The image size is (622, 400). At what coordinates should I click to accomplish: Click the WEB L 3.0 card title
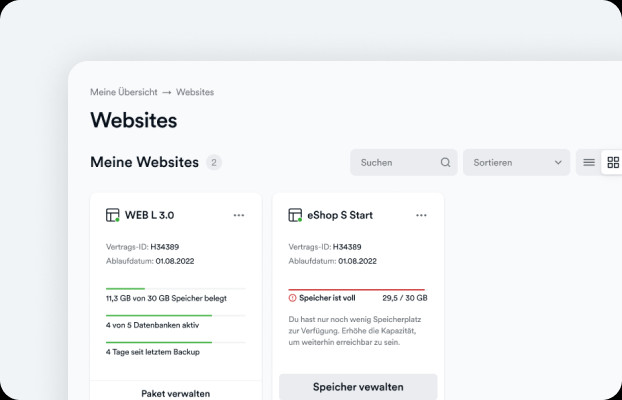[150, 215]
